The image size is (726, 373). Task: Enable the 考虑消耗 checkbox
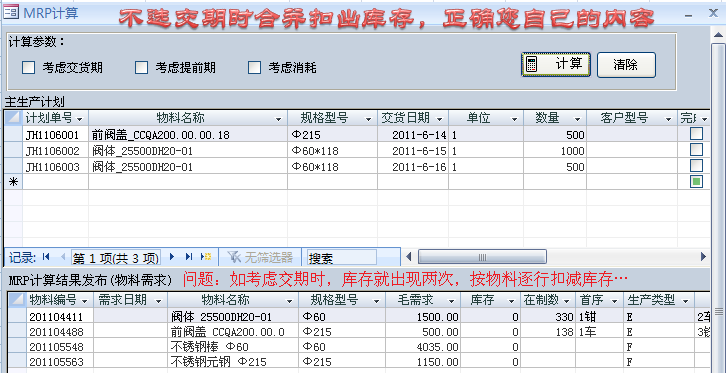(255, 68)
